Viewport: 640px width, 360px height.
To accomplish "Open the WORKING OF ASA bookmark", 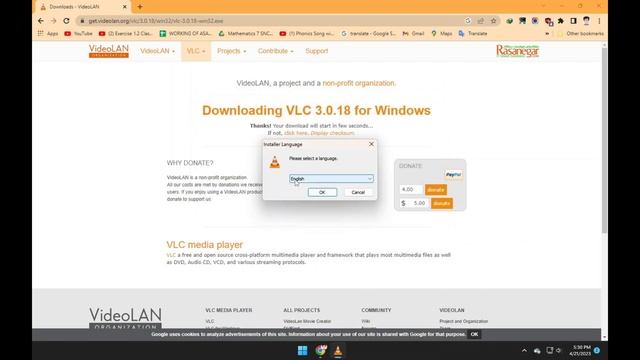I will [x=186, y=33].
